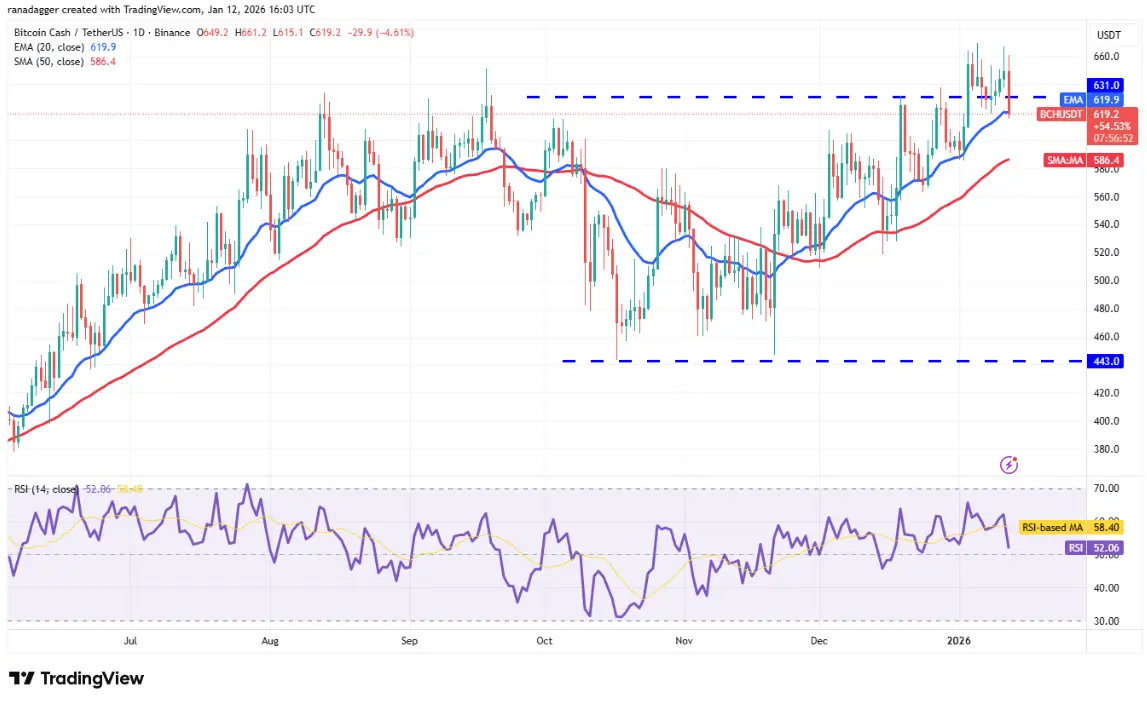Click the 2026 label on time axis
This screenshot has width=1147, height=701.
tap(958, 641)
